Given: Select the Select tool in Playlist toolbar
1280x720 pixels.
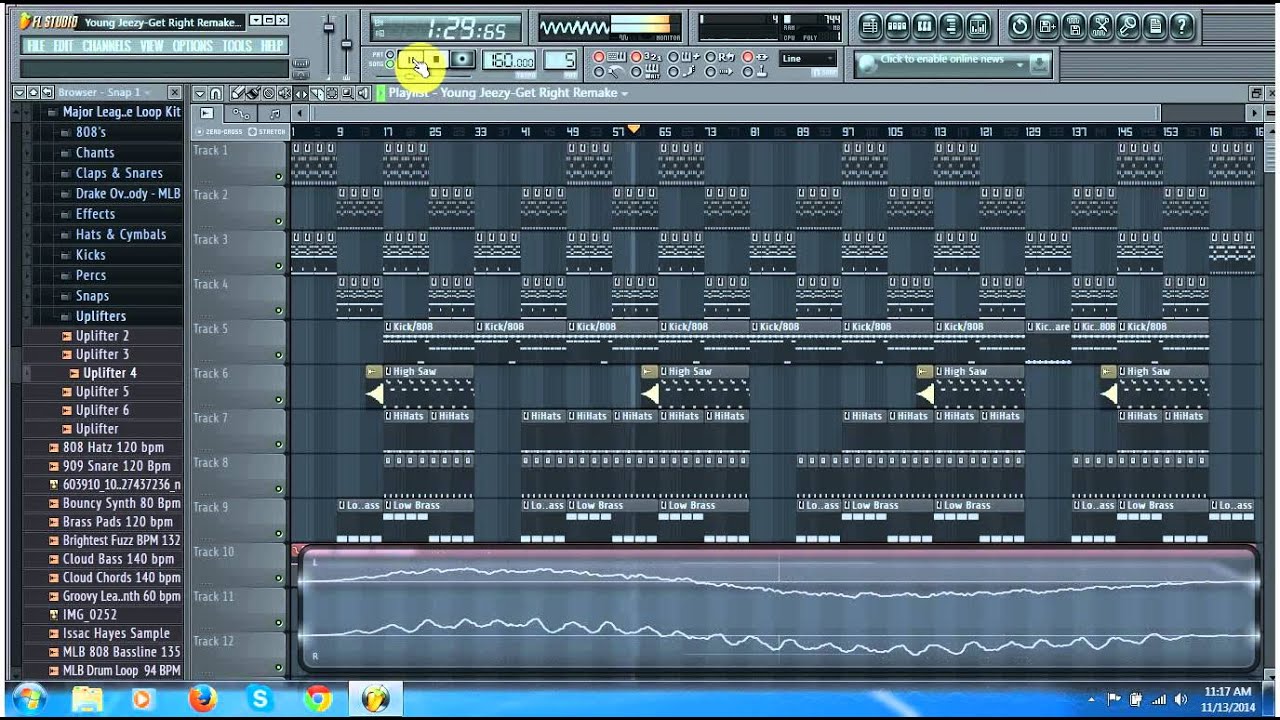Looking at the screenshot, I should coord(331,93).
